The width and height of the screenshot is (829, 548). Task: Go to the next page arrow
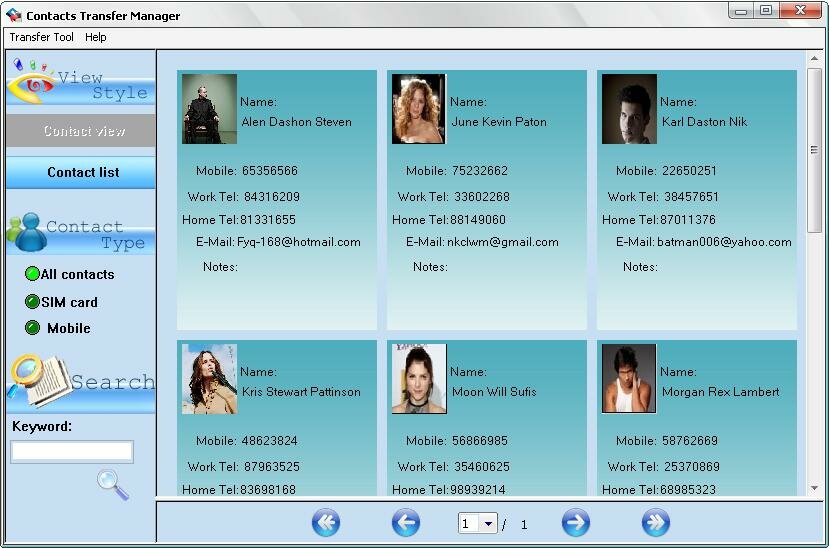[x=576, y=523]
